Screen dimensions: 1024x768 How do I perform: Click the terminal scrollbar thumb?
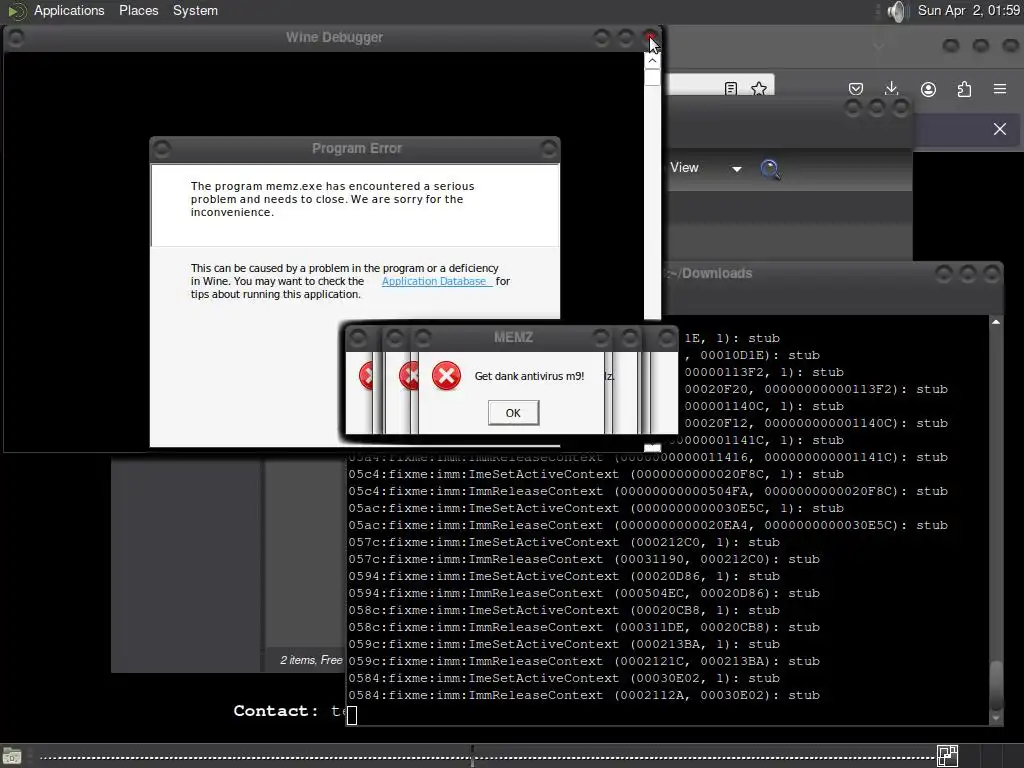pos(996,684)
